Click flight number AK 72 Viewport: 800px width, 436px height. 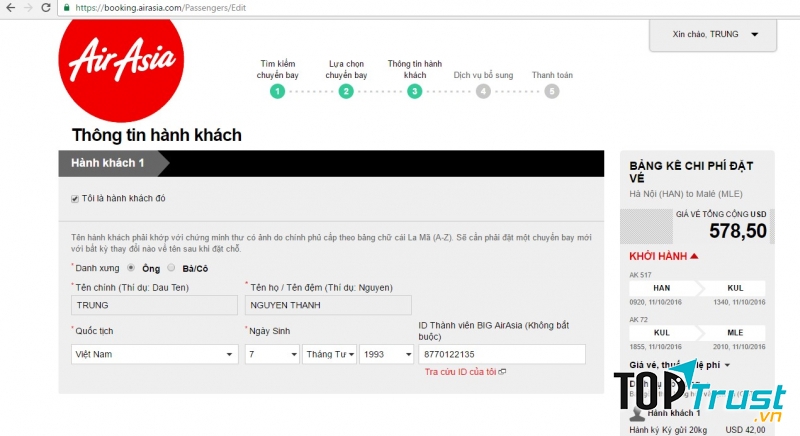click(x=638, y=320)
